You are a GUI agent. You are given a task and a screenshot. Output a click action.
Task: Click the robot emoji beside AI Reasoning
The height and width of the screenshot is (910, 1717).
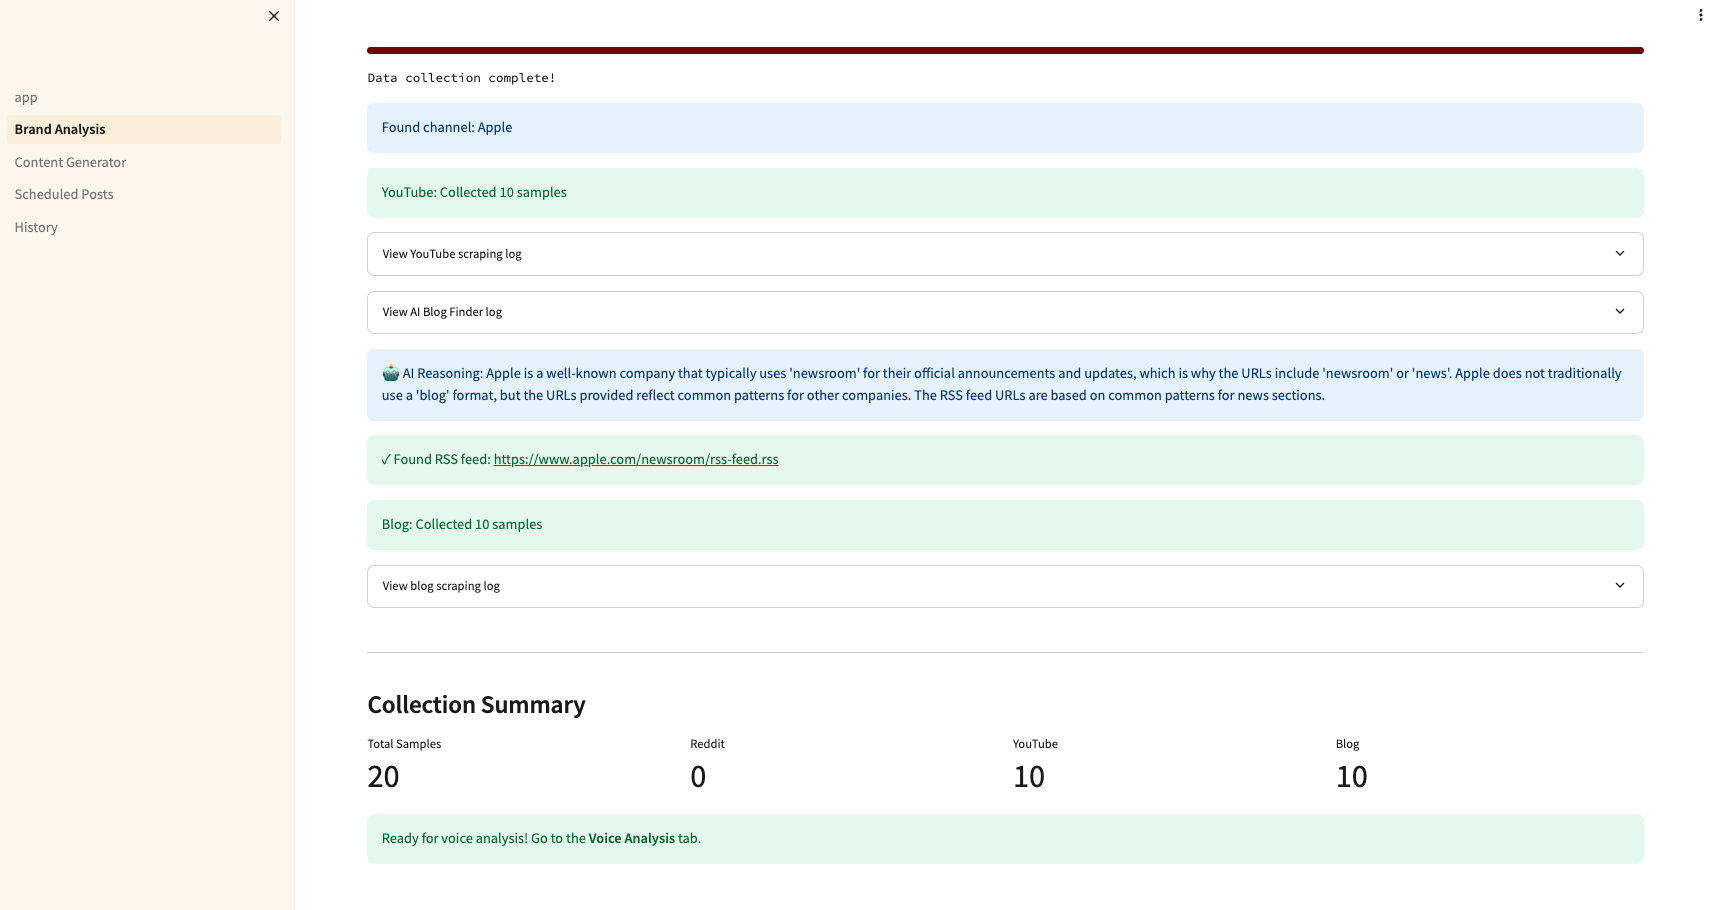click(390, 373)
